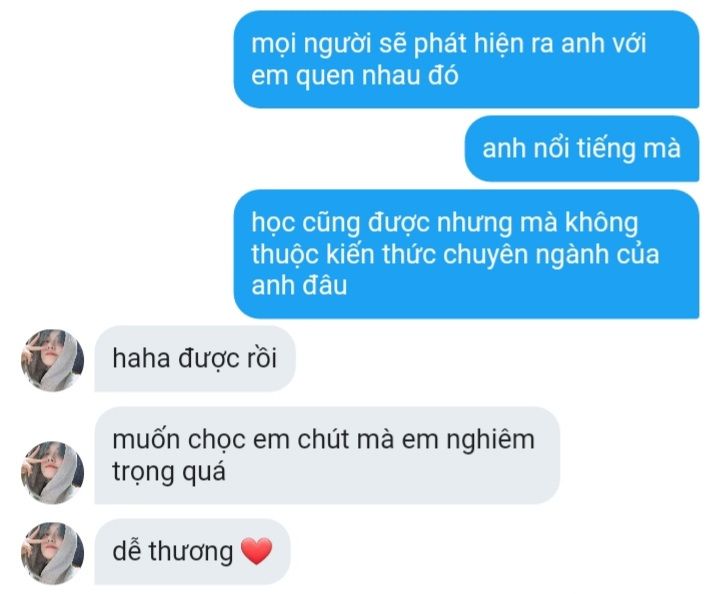Click the 'anh đâu' text line
This screenshot has width=716, height=594.
click(x=299, y=285)
